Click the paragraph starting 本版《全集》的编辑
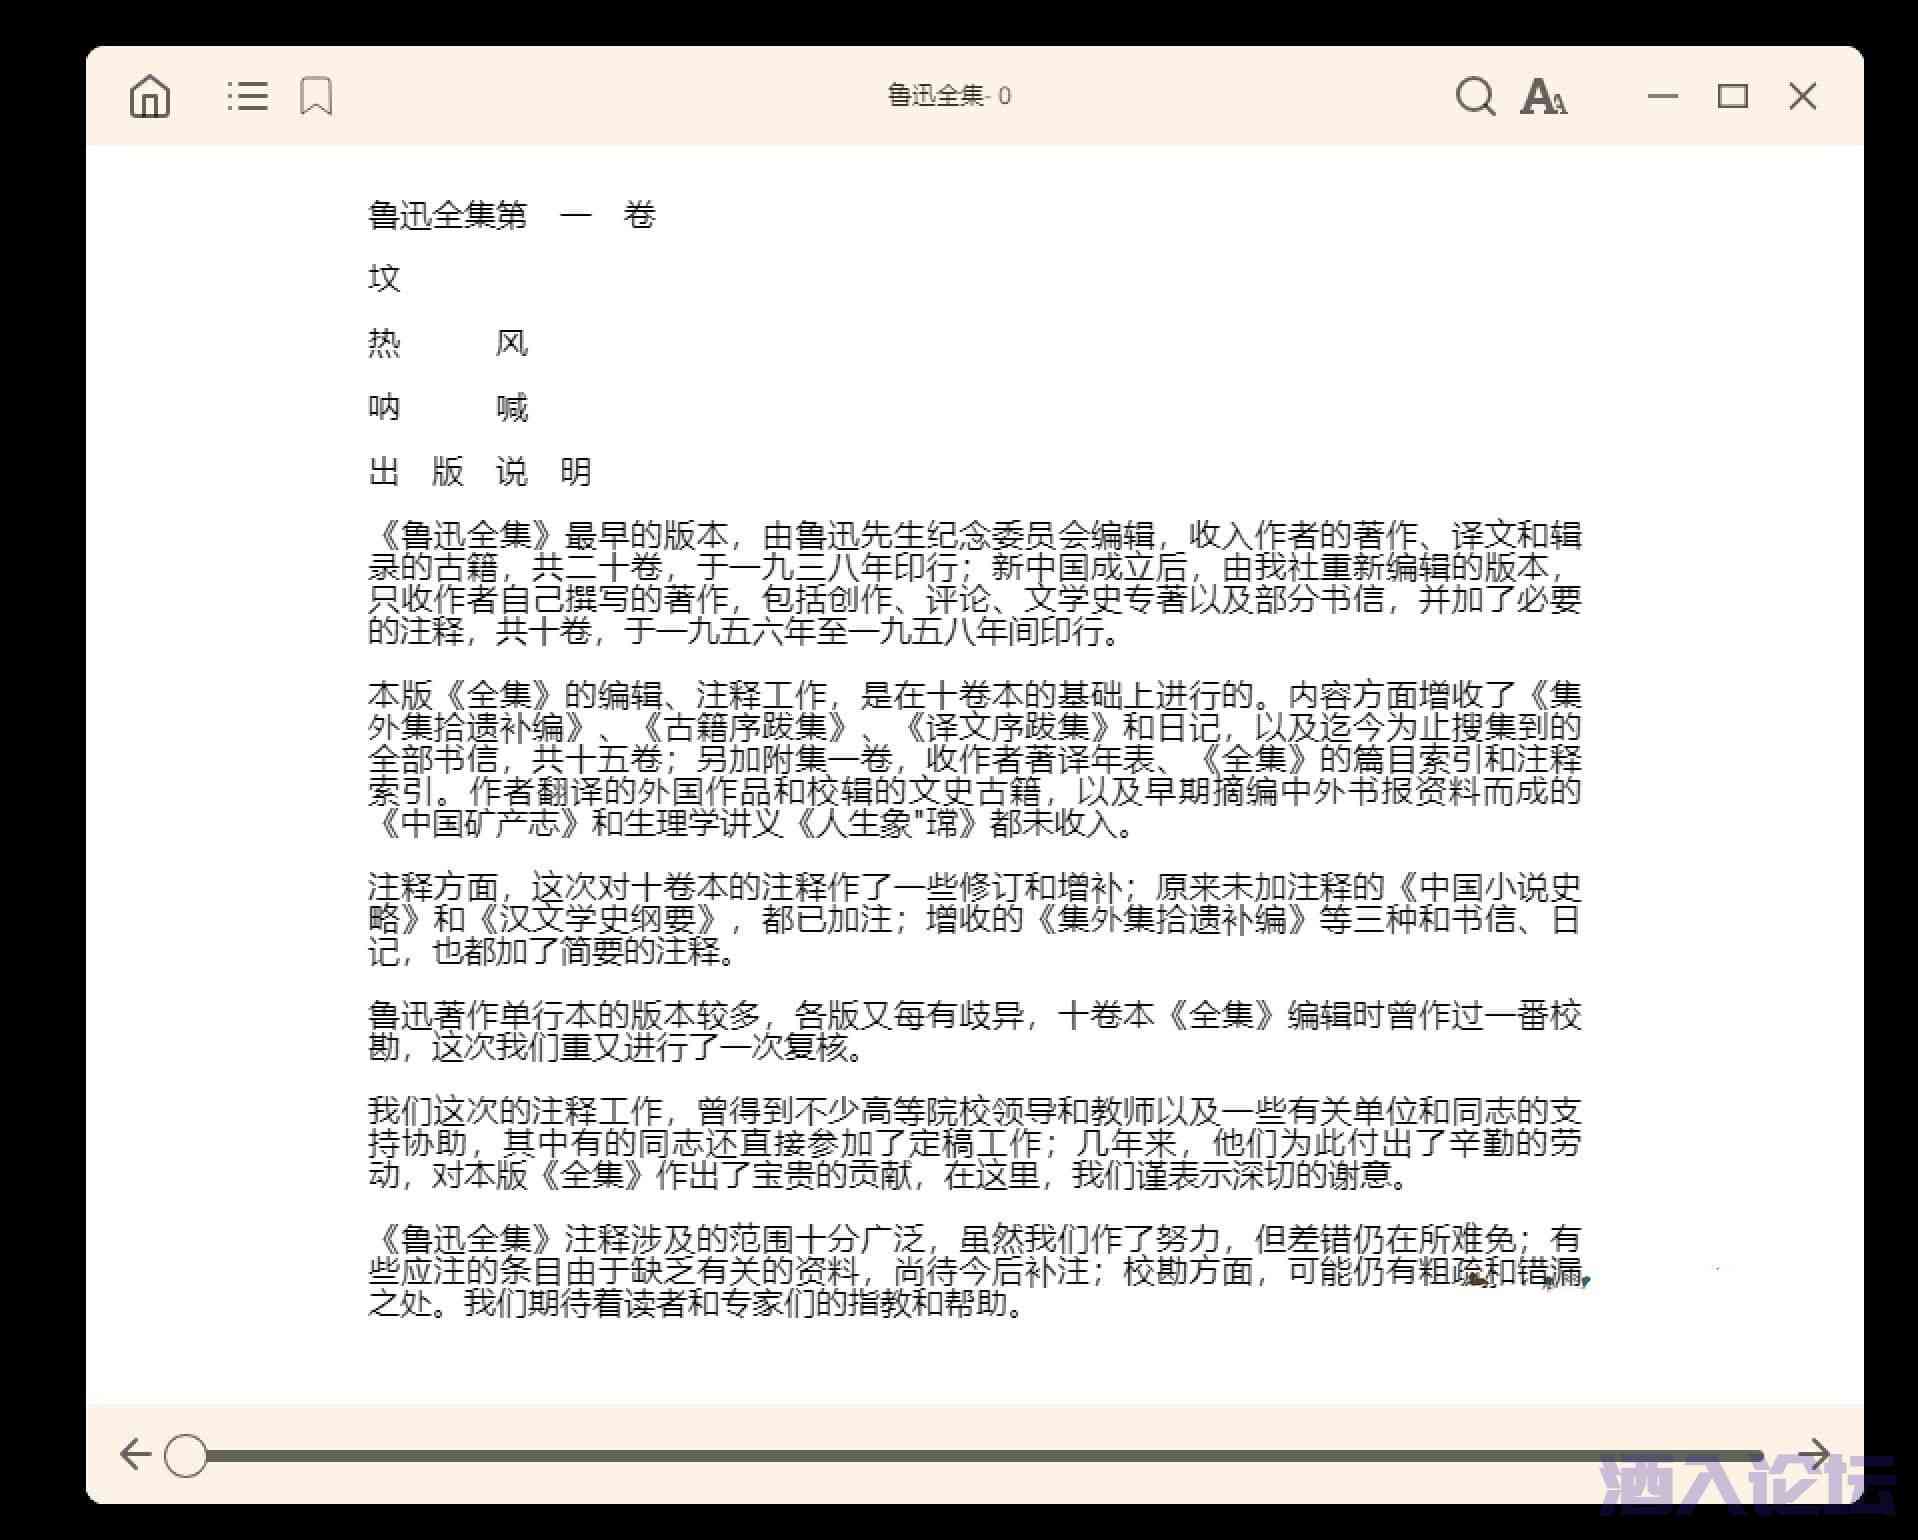Image resolution: width=1918 pixels, height=1540 pixels. (975, 759)
